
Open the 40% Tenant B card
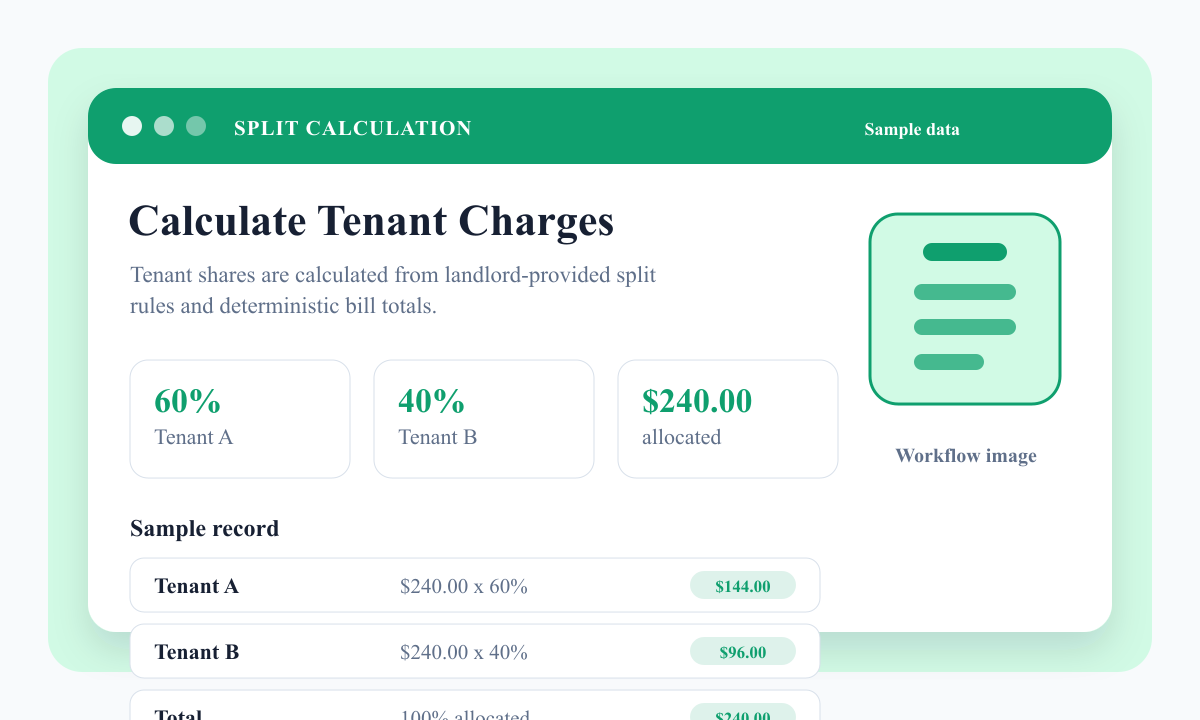pyautogui.click(x=484, y=419)
